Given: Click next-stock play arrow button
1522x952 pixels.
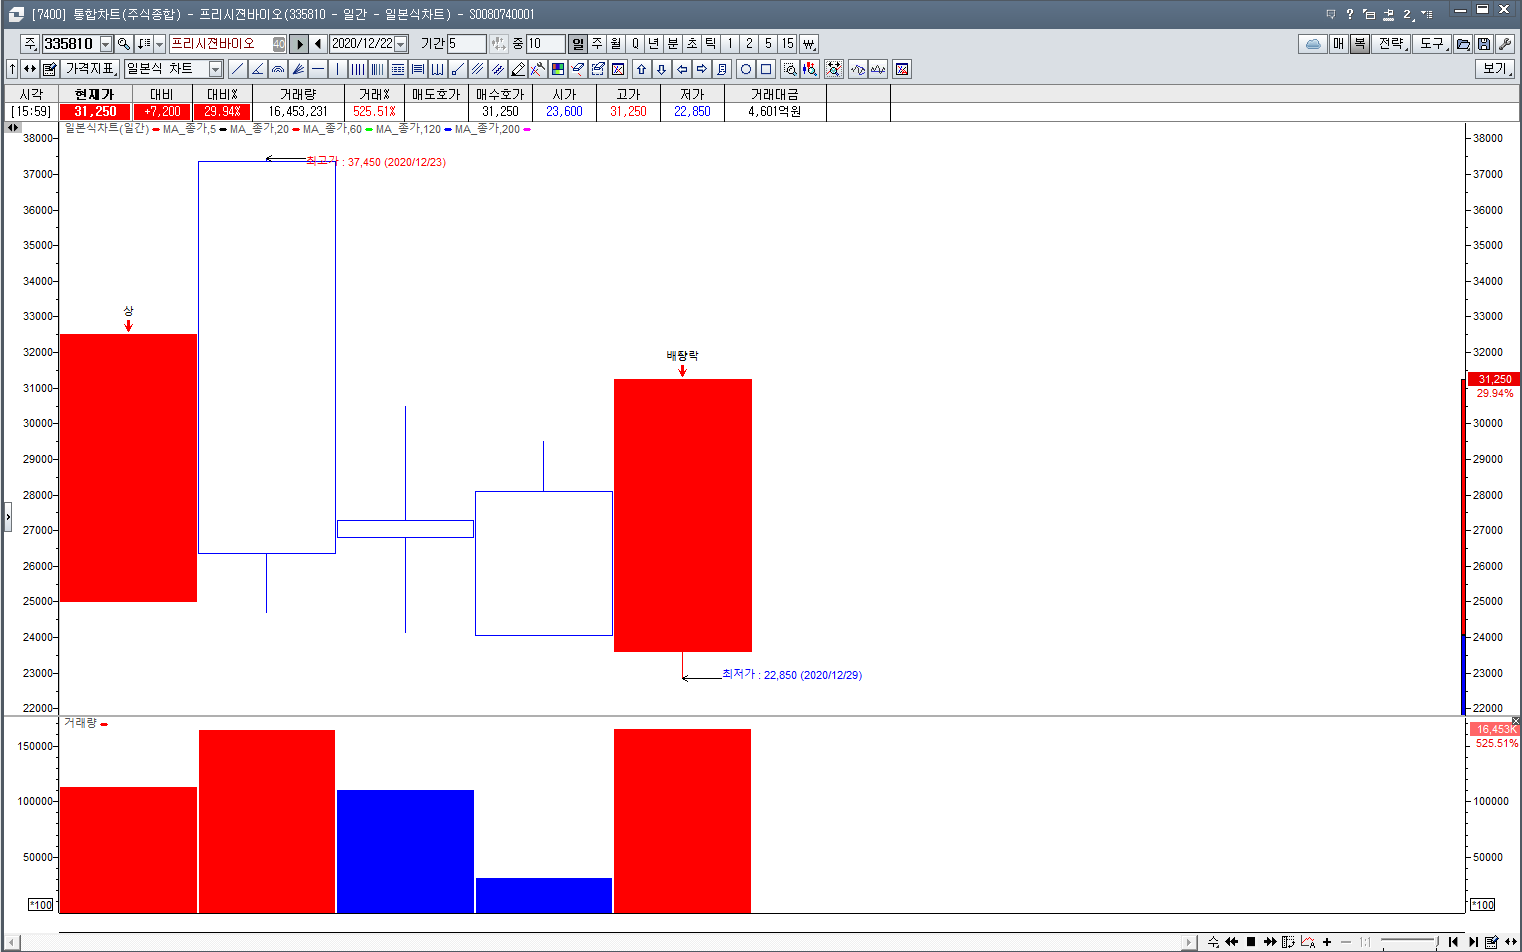Looking at the screenshot, I should pyautogui.click(x=299, y=44).
